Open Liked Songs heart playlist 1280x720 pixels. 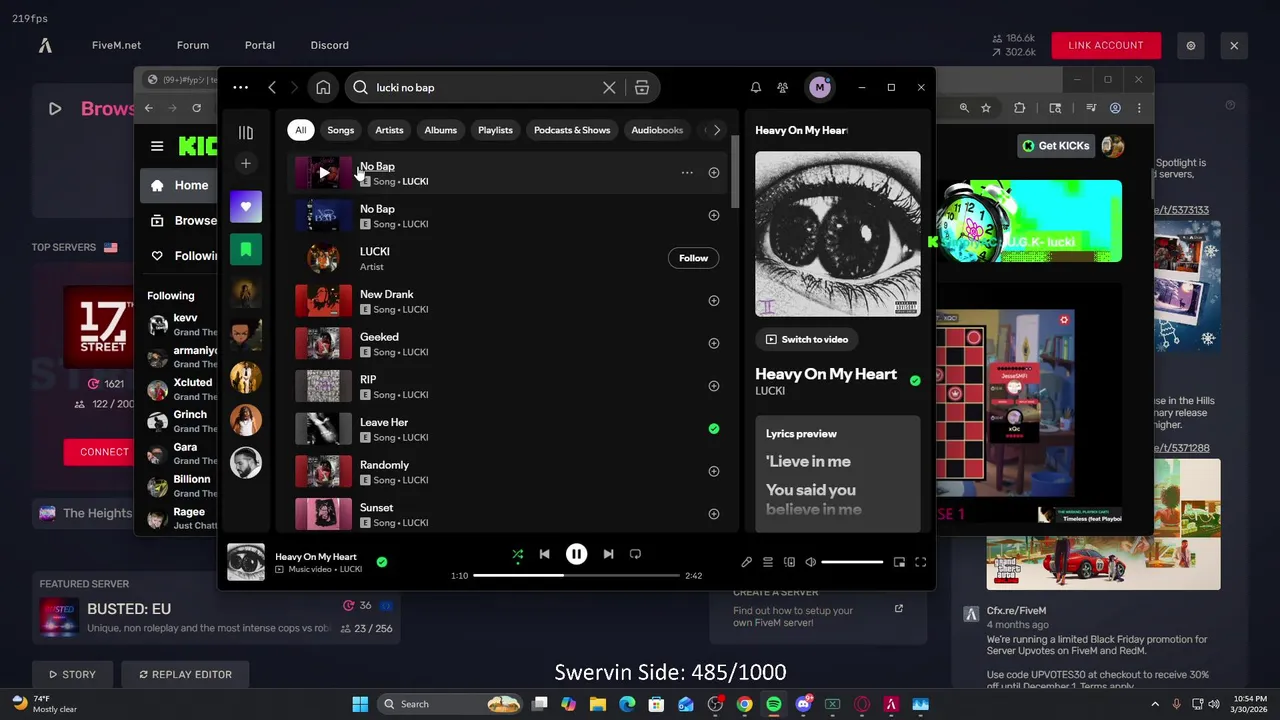[x=246, y=207]
